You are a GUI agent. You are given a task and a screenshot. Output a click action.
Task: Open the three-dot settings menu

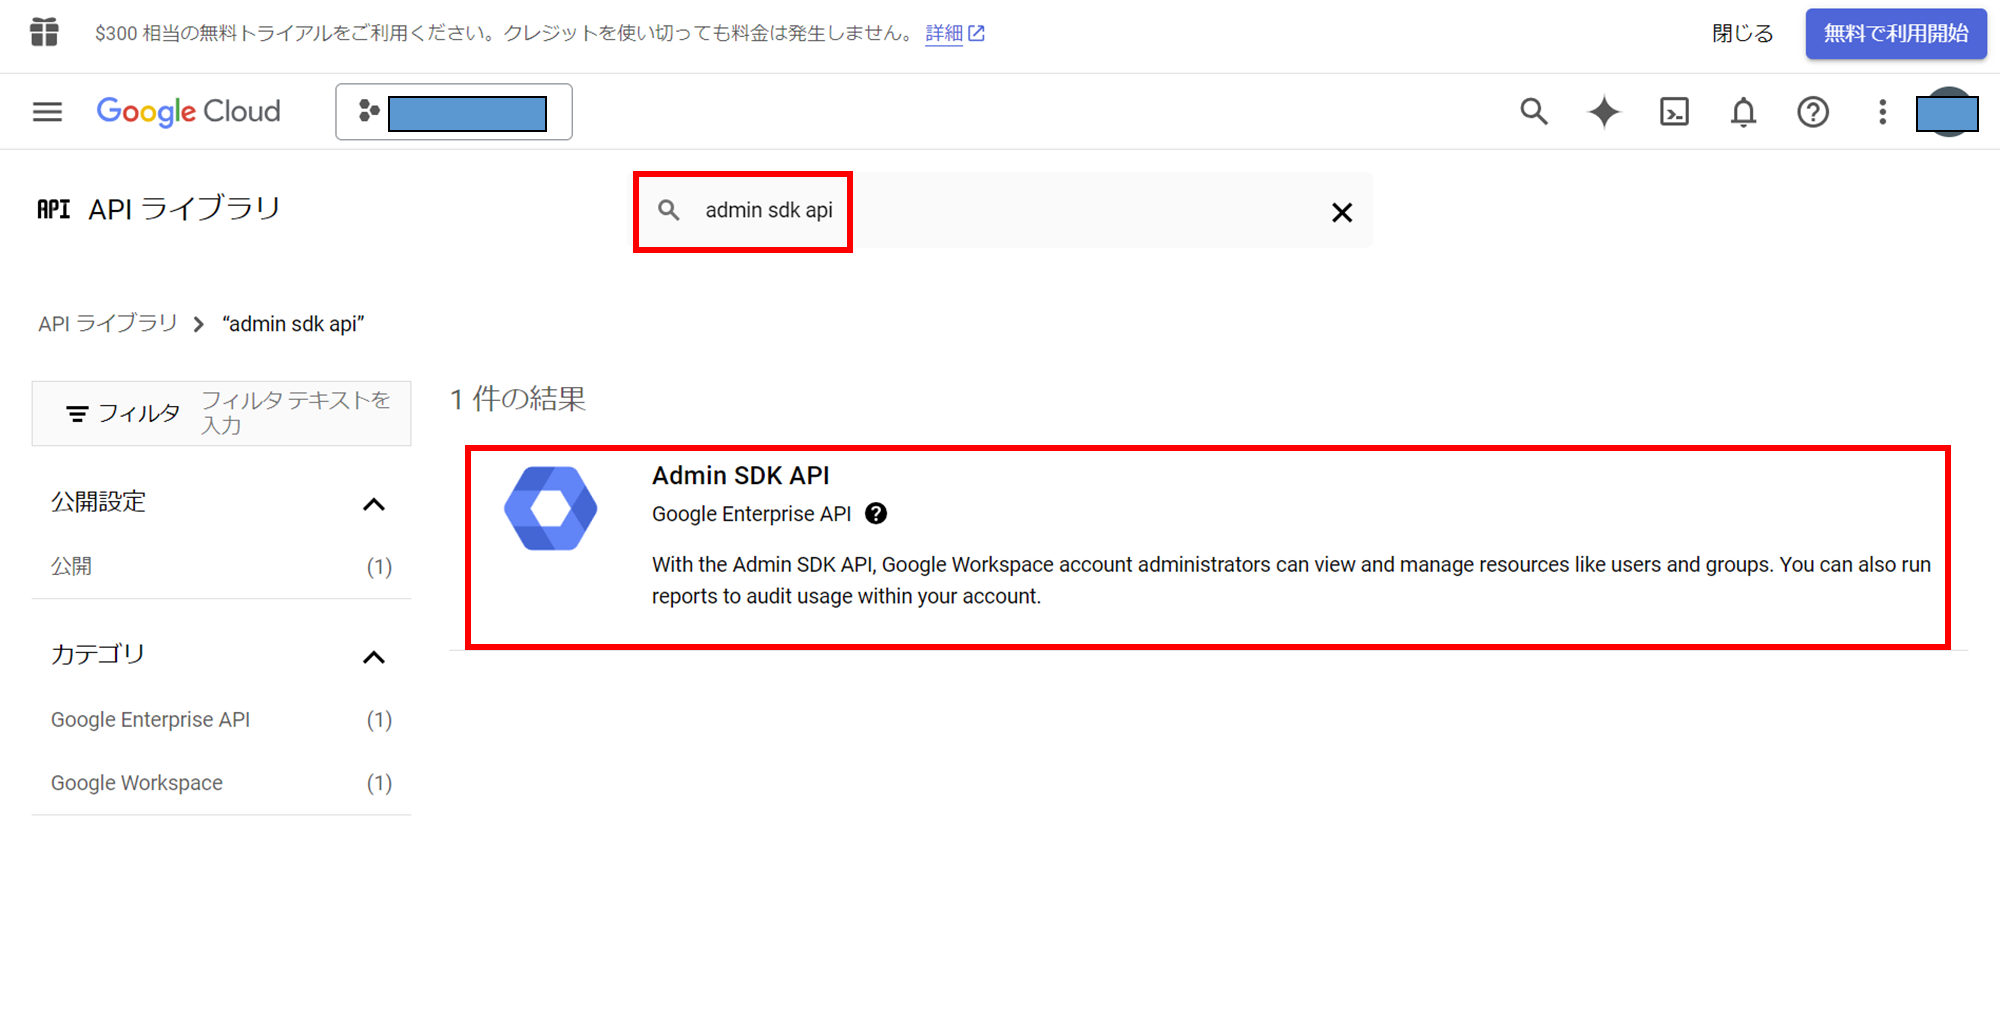point(1882,111)
